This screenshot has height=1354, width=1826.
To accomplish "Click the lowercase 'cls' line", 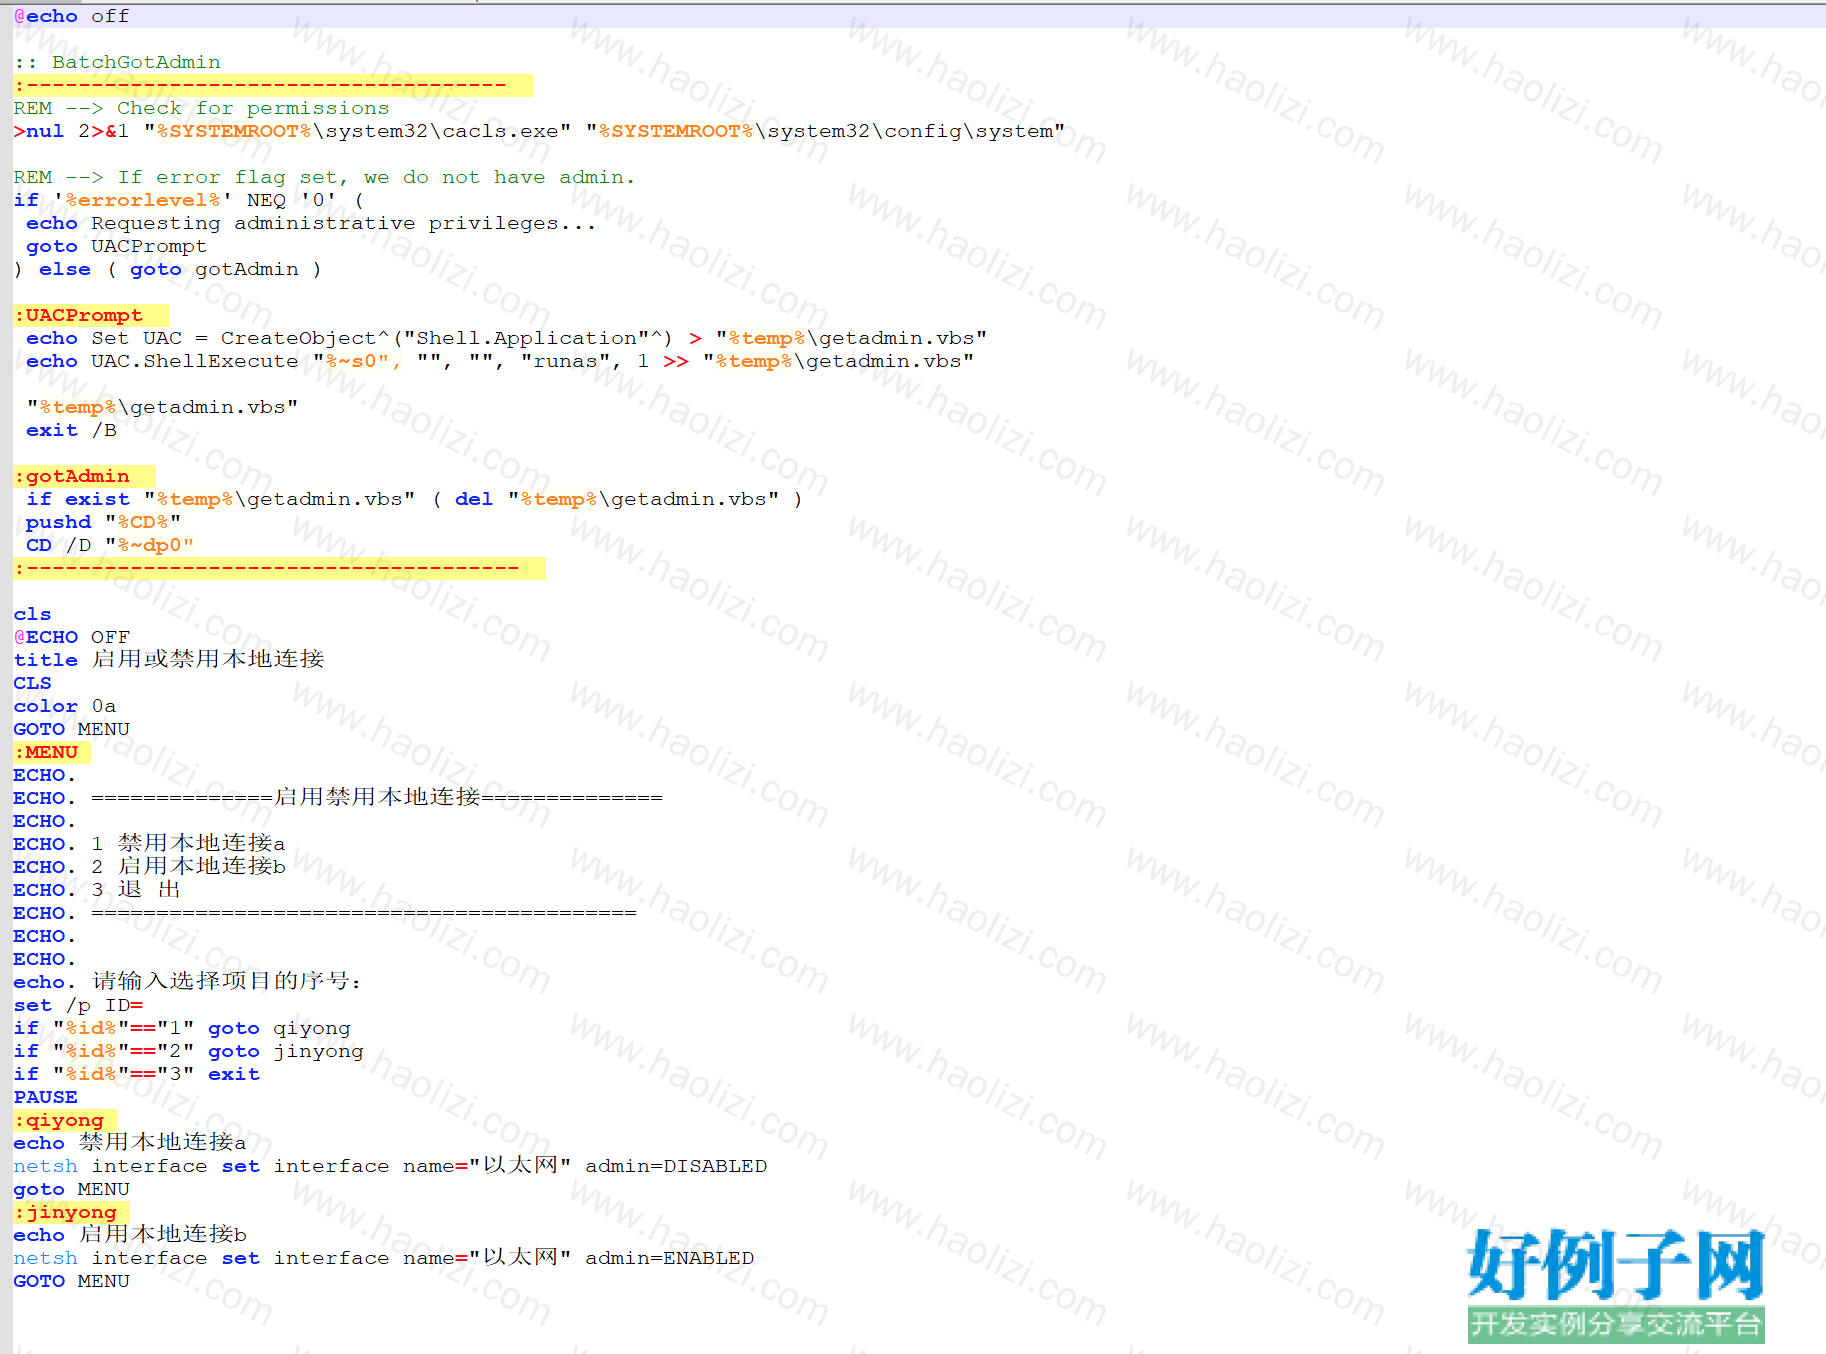I will click(32, 614).
